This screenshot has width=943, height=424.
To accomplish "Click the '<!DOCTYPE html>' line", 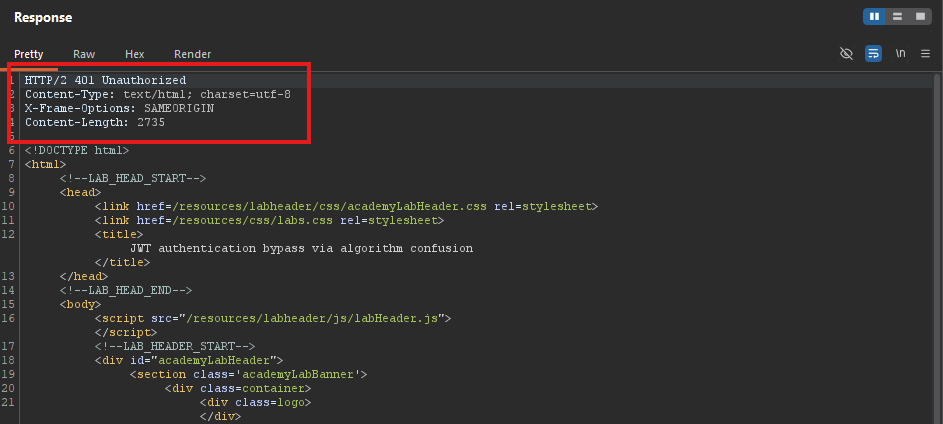I will click(x=77, y=150).
